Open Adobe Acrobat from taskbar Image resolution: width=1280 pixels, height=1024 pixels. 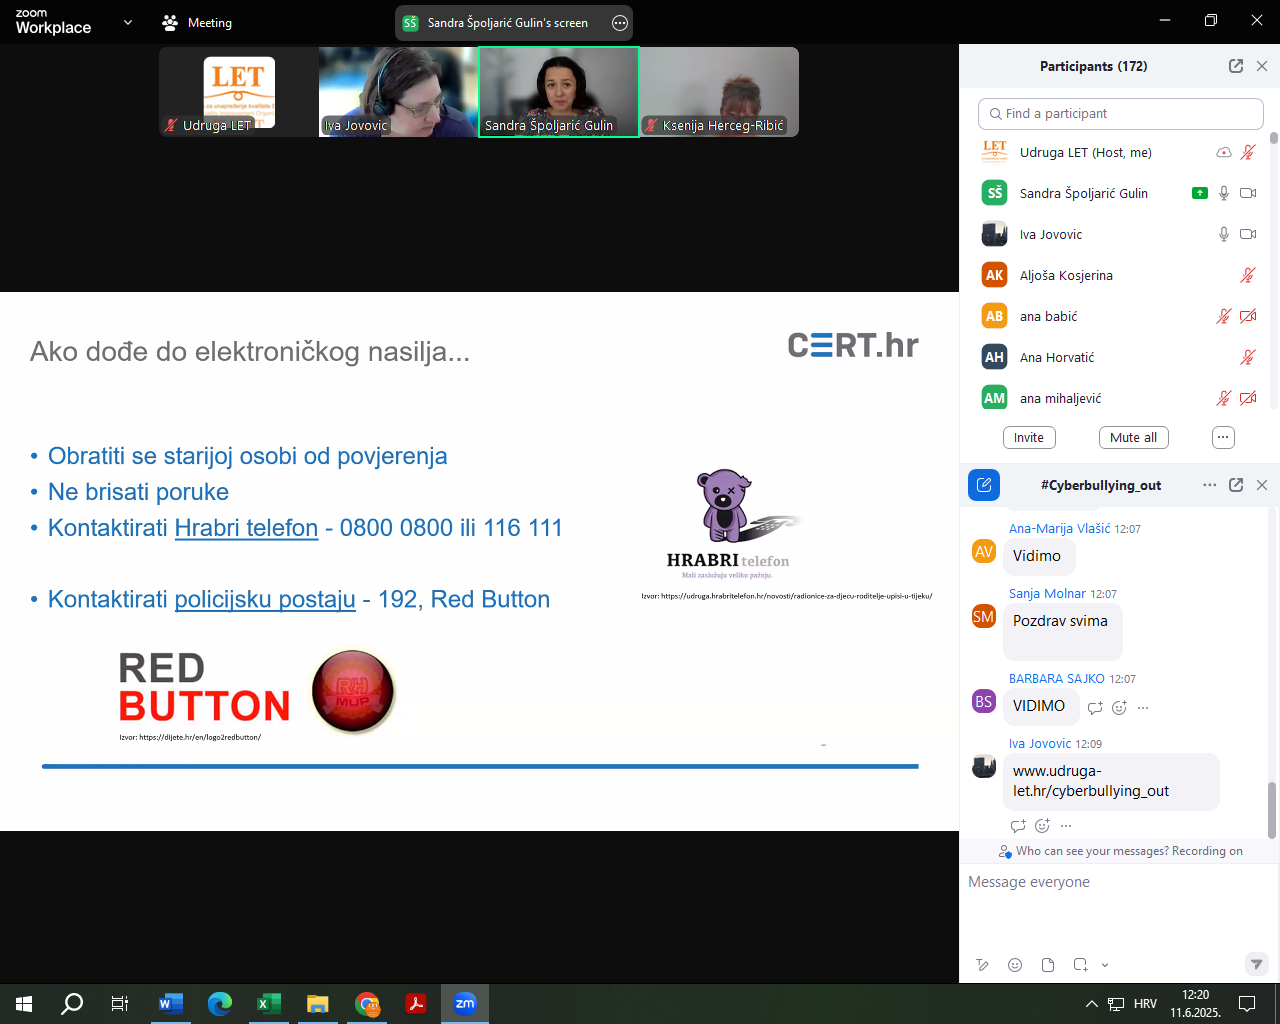click(x=416, y=1004)
